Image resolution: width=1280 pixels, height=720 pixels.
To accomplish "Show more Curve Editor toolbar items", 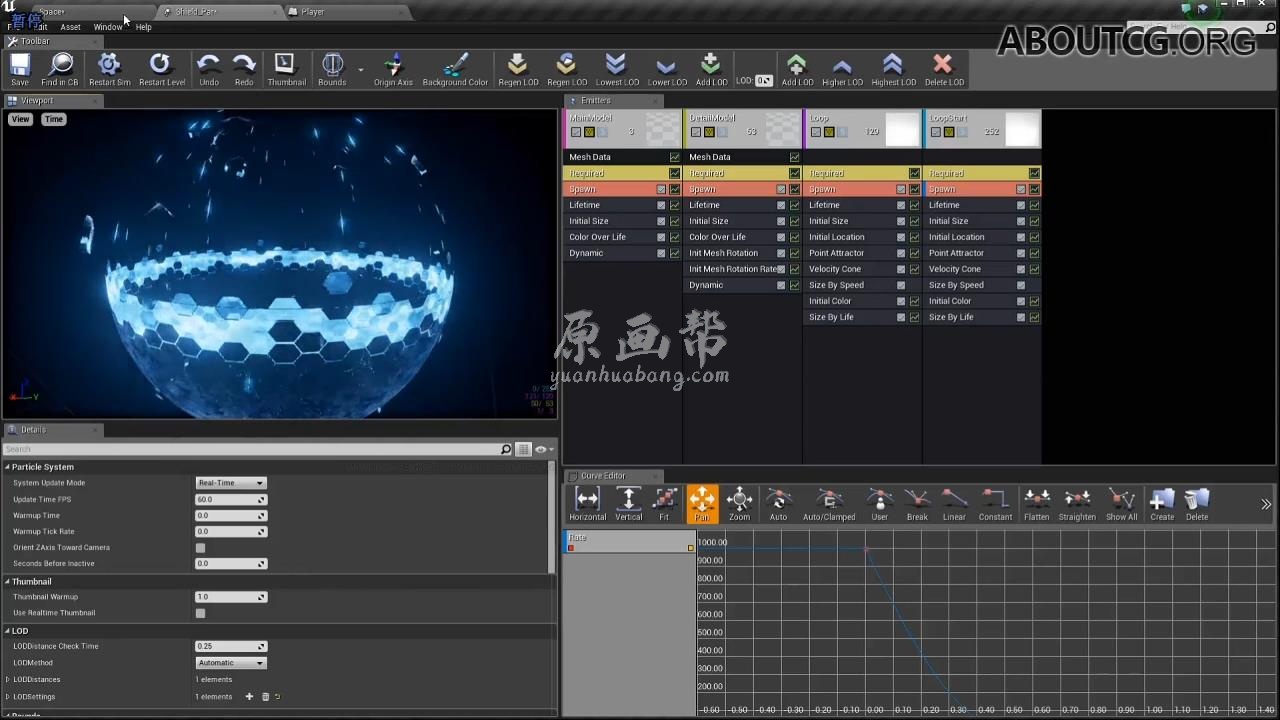I will click(1266, 504).
